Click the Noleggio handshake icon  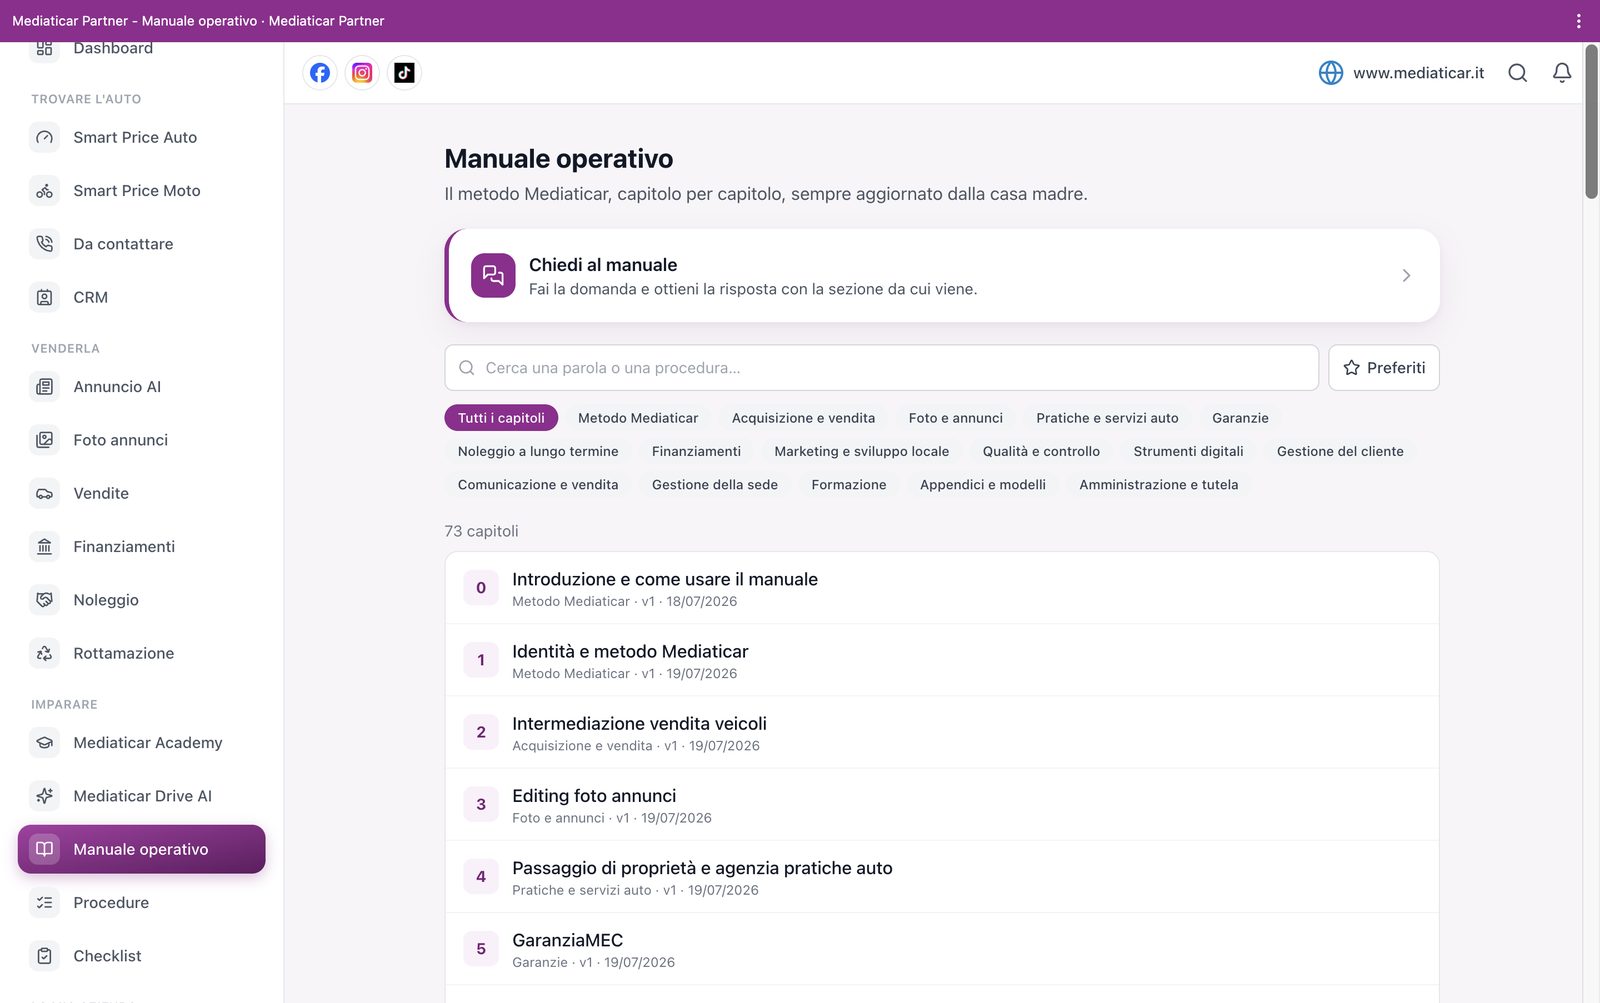click(x=45, y=600)
